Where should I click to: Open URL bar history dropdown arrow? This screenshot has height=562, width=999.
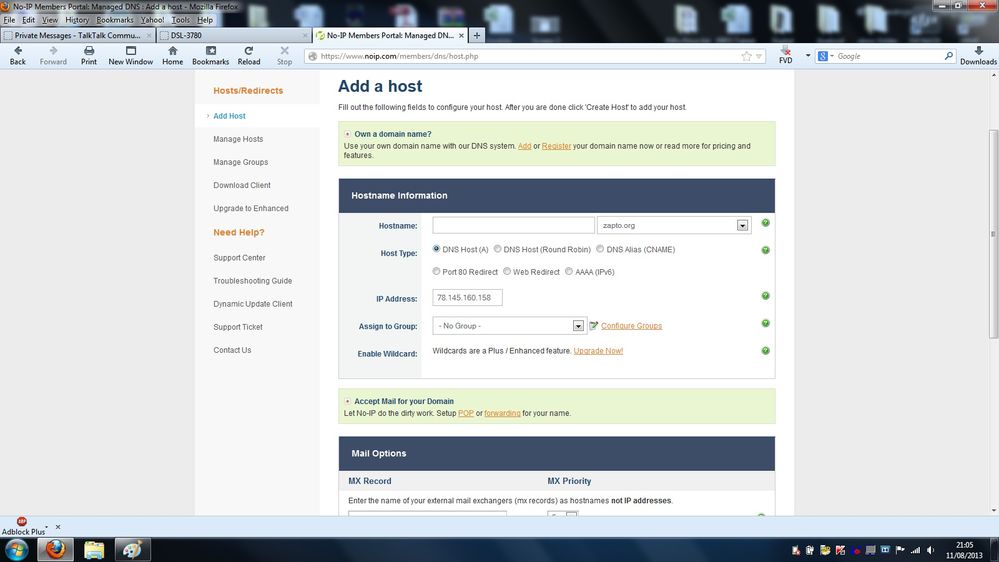[x=759, y=56]
